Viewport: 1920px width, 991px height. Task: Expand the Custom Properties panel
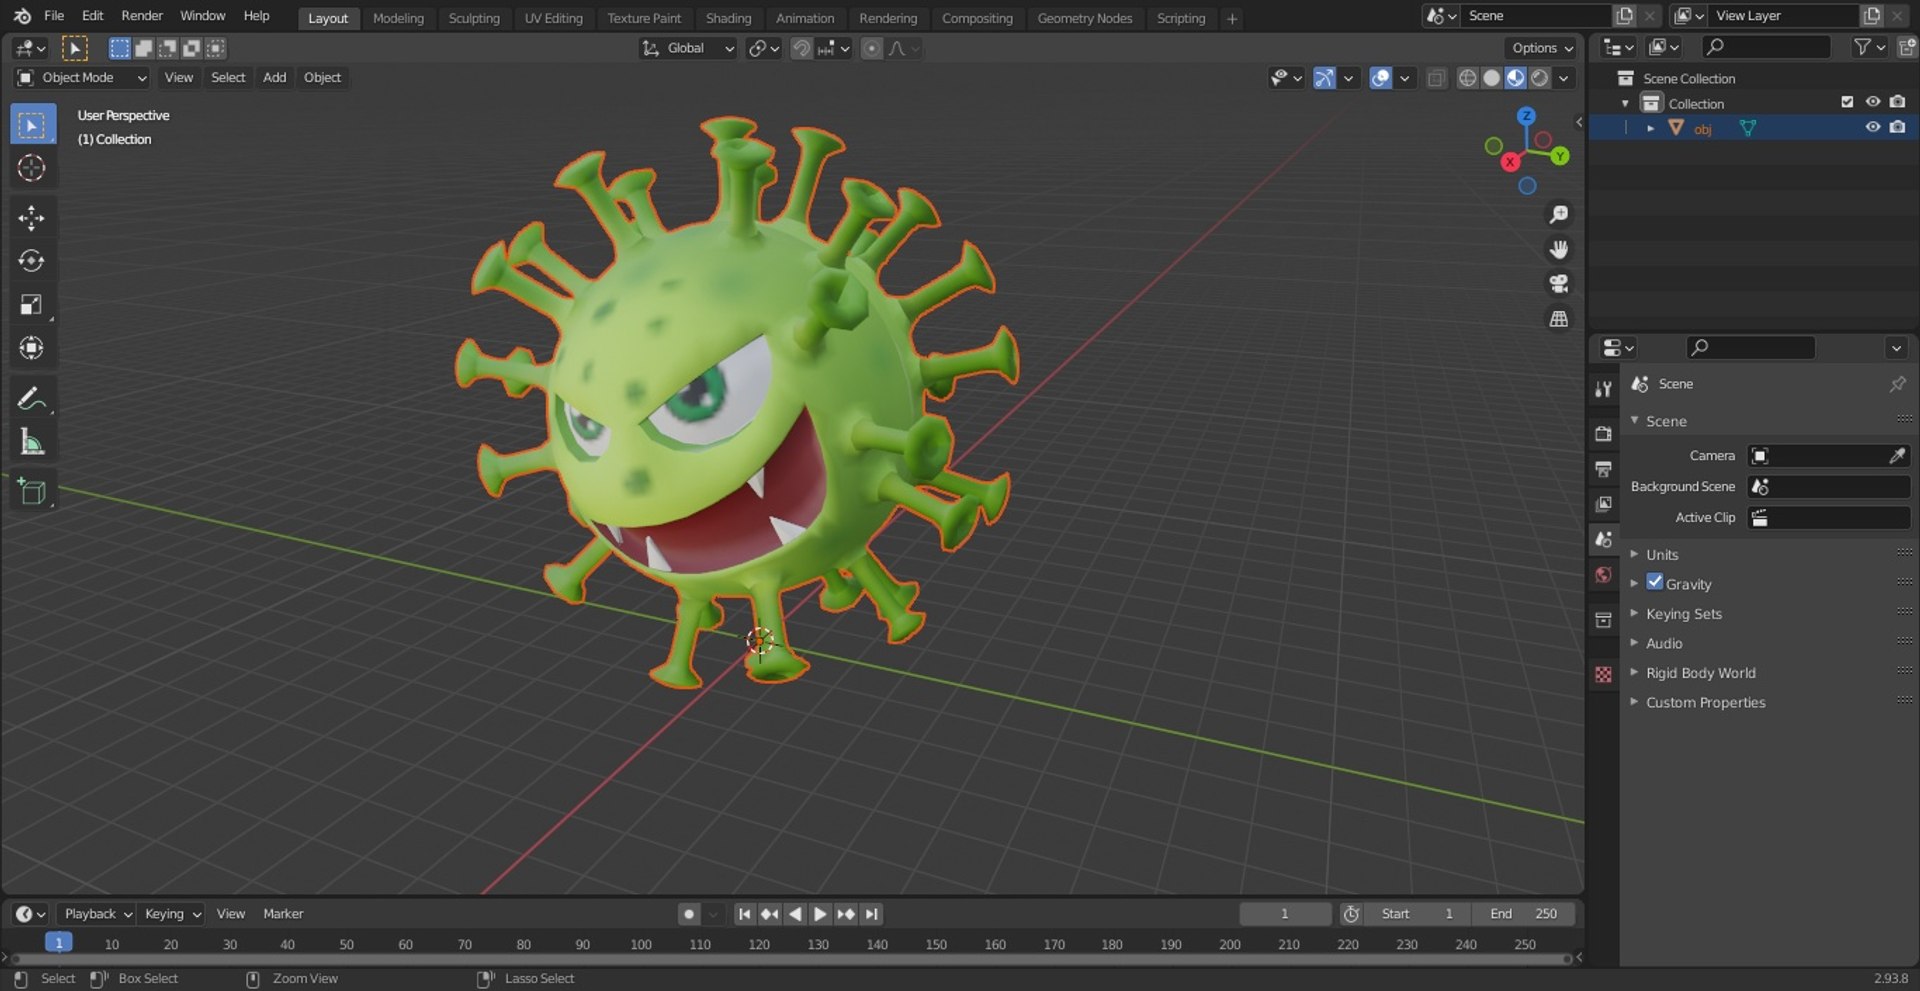click(1705, 702)
